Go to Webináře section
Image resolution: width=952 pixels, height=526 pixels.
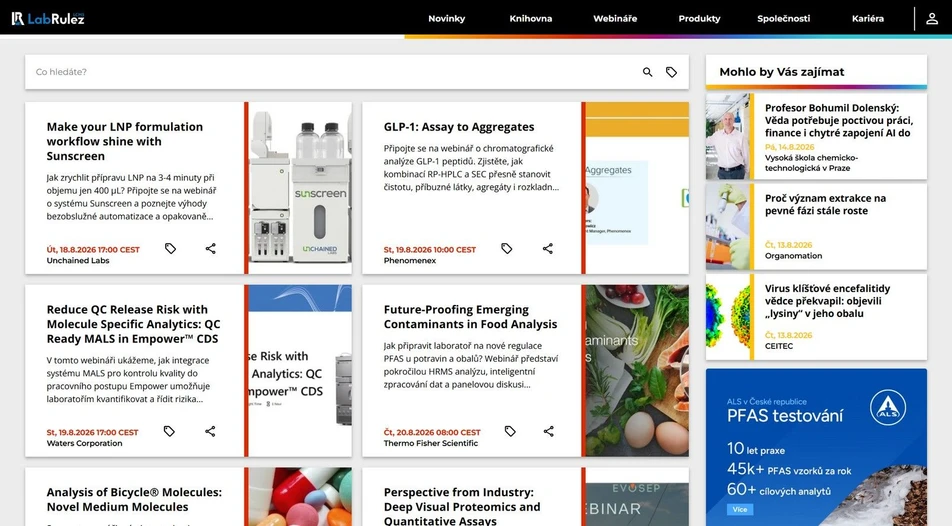[615, 19]
